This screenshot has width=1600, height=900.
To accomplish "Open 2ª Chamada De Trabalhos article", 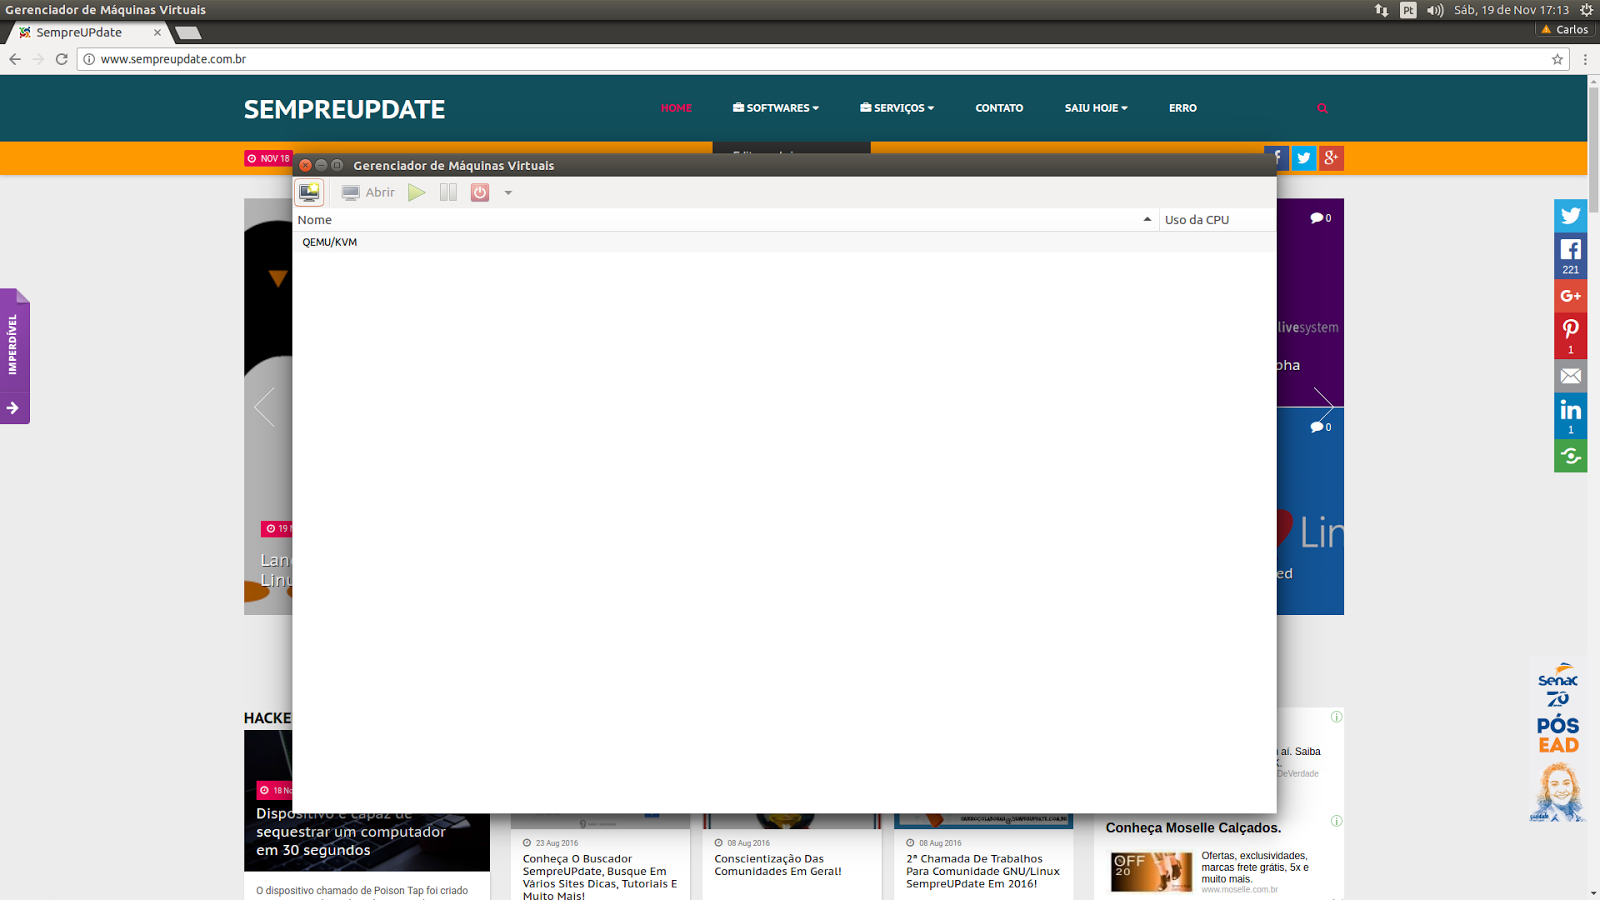I will click(x=982, y=871).
